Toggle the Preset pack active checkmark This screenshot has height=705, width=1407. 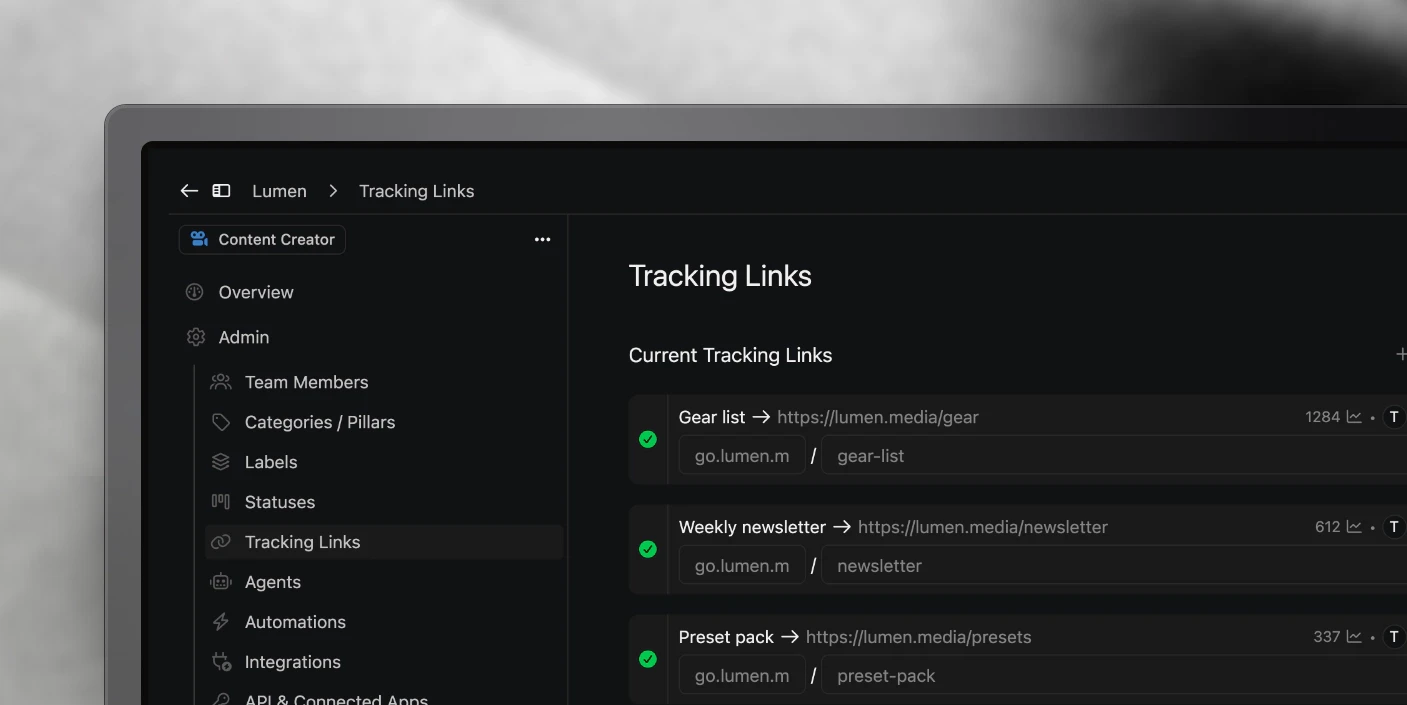648,659
